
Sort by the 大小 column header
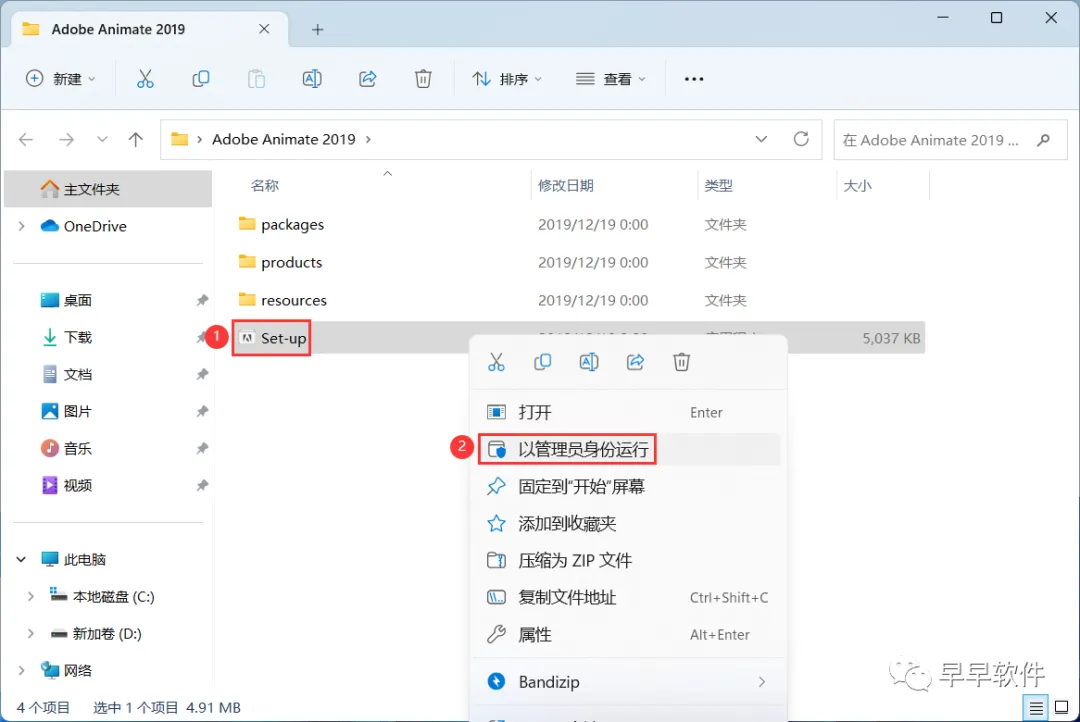point(858,186)
